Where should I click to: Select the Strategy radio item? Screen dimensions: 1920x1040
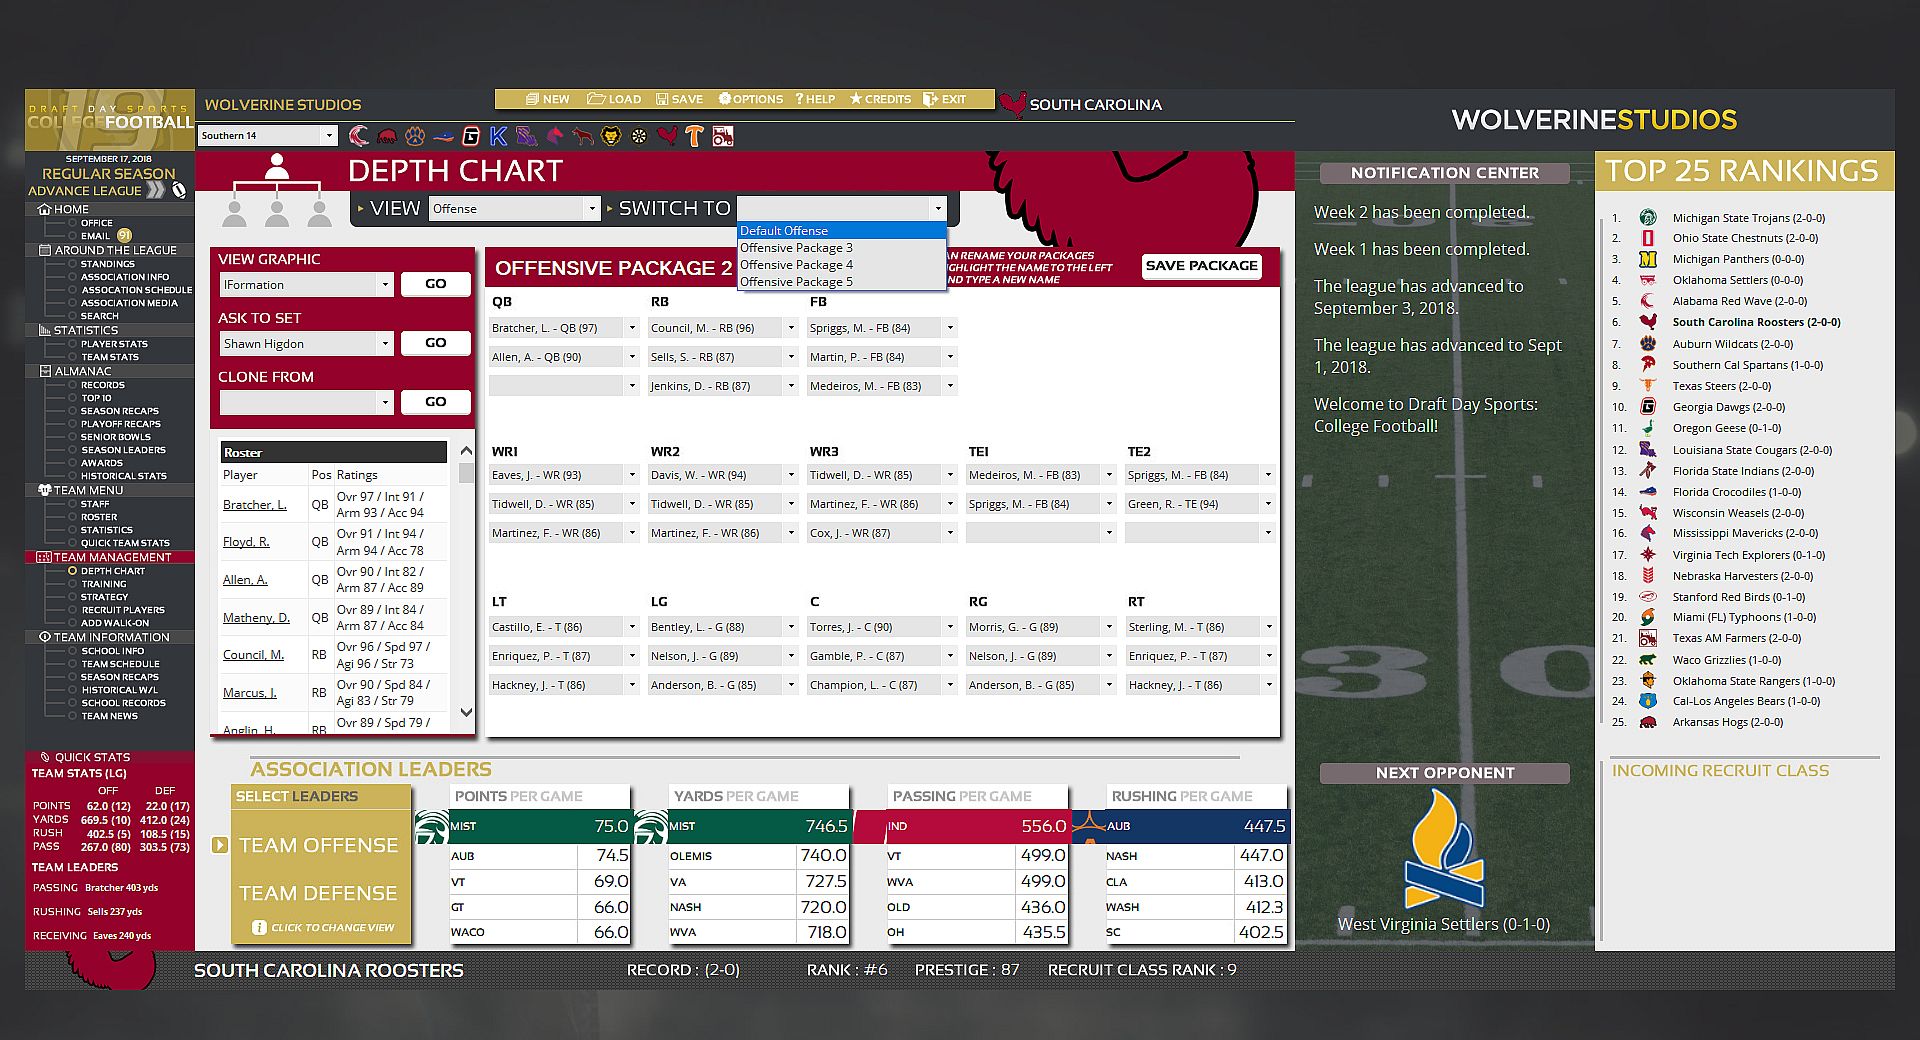click(x=72, y=597)
